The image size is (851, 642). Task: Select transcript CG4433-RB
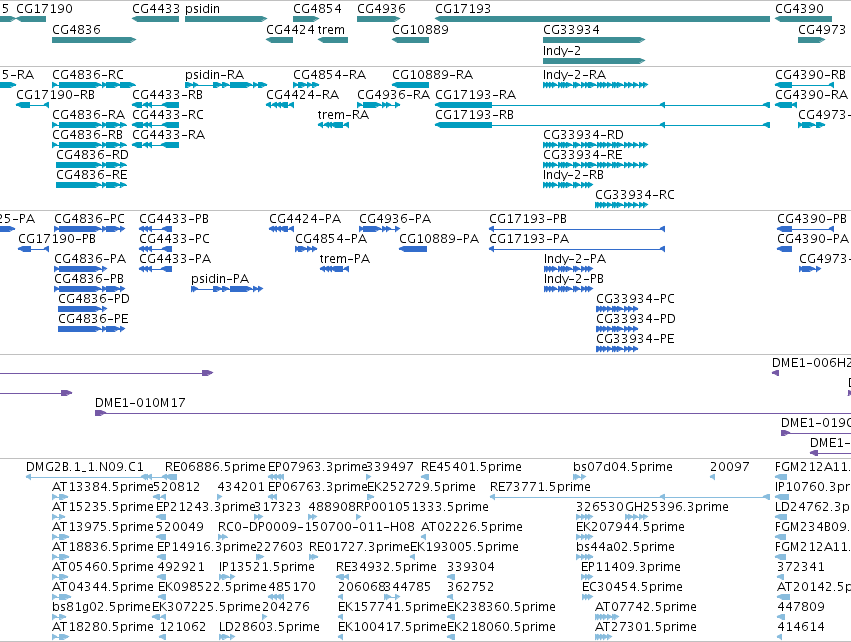(168, 94)
